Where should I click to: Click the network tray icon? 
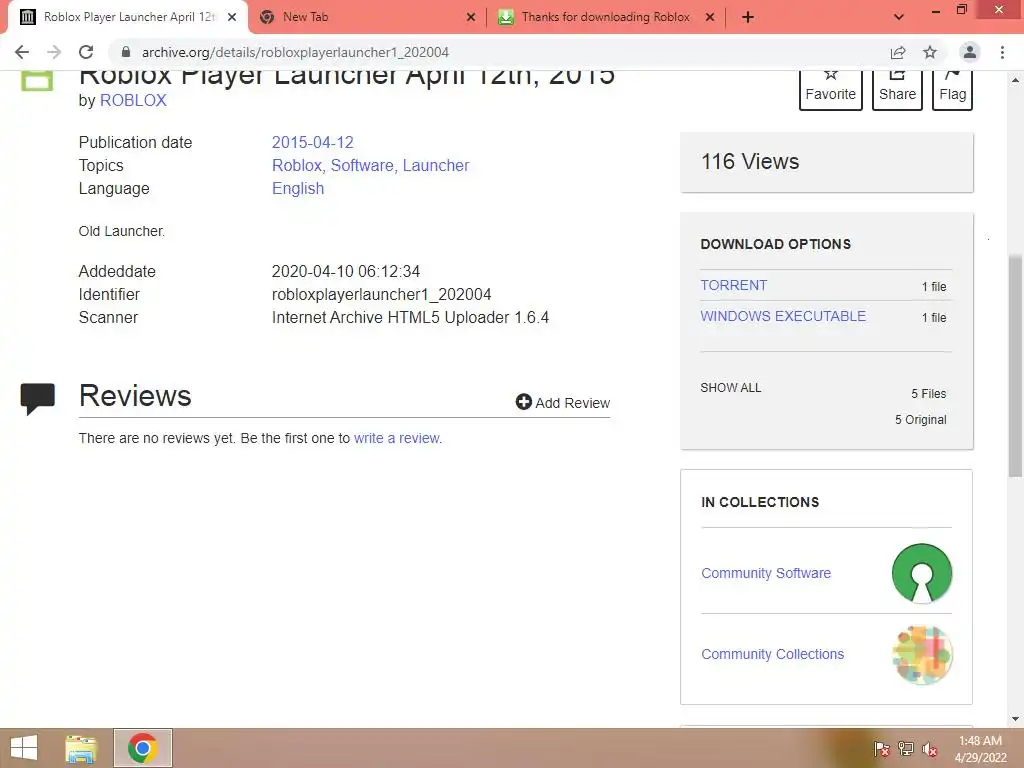point(906,749)
